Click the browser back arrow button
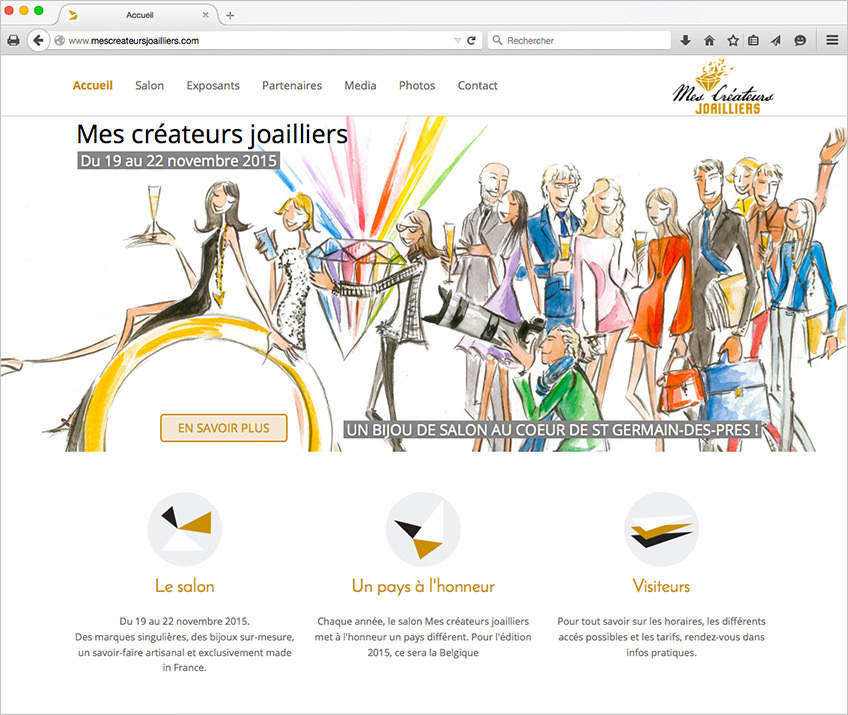Viewport: 848px width, 715px height. [x=38, y=41]
